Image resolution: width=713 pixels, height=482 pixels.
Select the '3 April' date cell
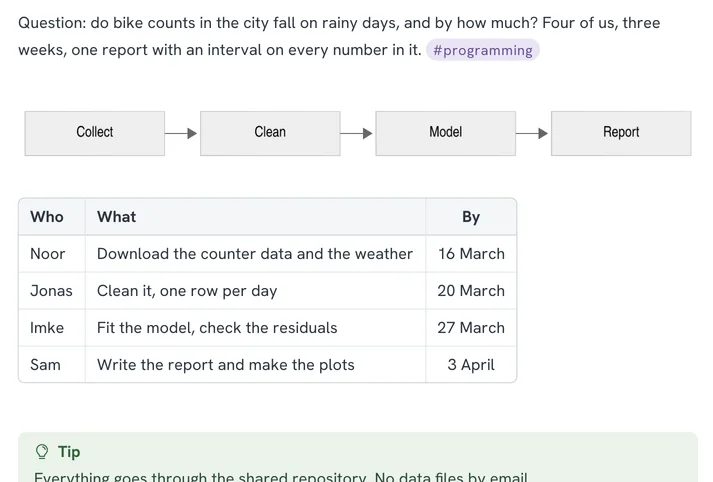pyautogui.click(x=471, y=365)
